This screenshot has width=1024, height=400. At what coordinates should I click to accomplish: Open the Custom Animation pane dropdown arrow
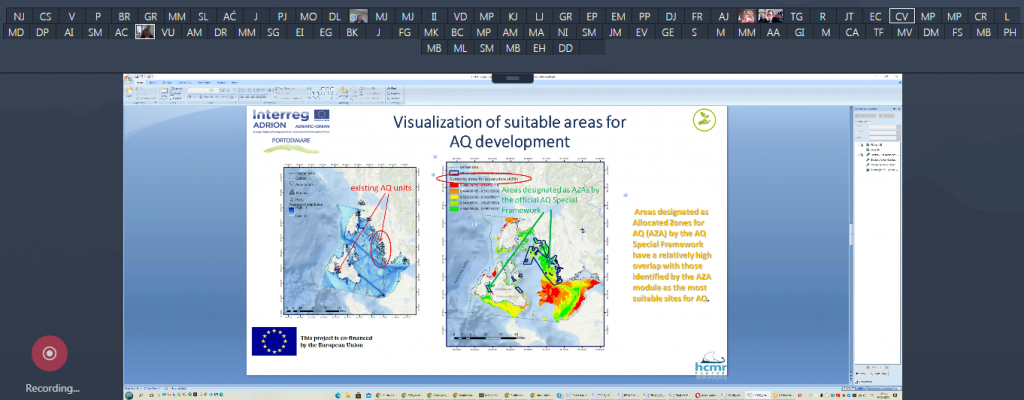[x=893, y=108]
